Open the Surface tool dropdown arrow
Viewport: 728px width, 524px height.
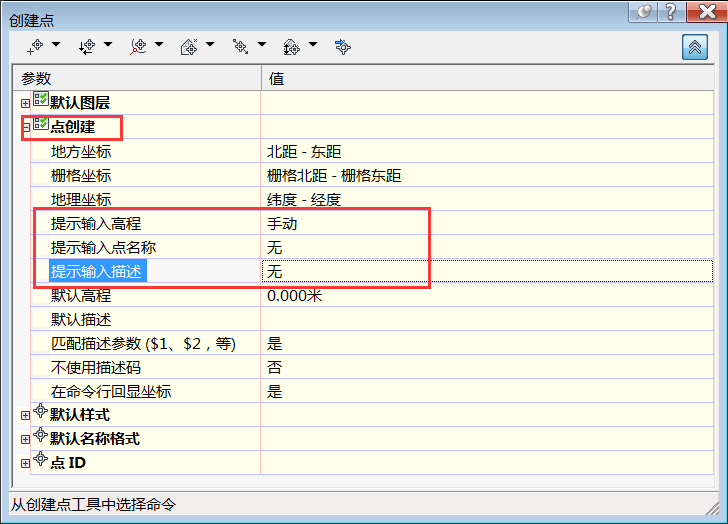click(210, 45)
